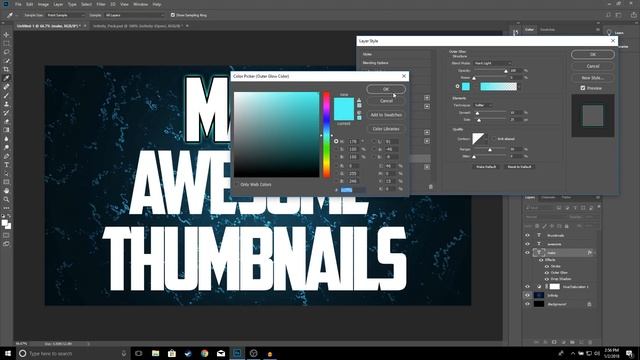Hide the Hue/Saturation 1 adjustment layer
Screen dimensions: 640x360
pos(527,287)
